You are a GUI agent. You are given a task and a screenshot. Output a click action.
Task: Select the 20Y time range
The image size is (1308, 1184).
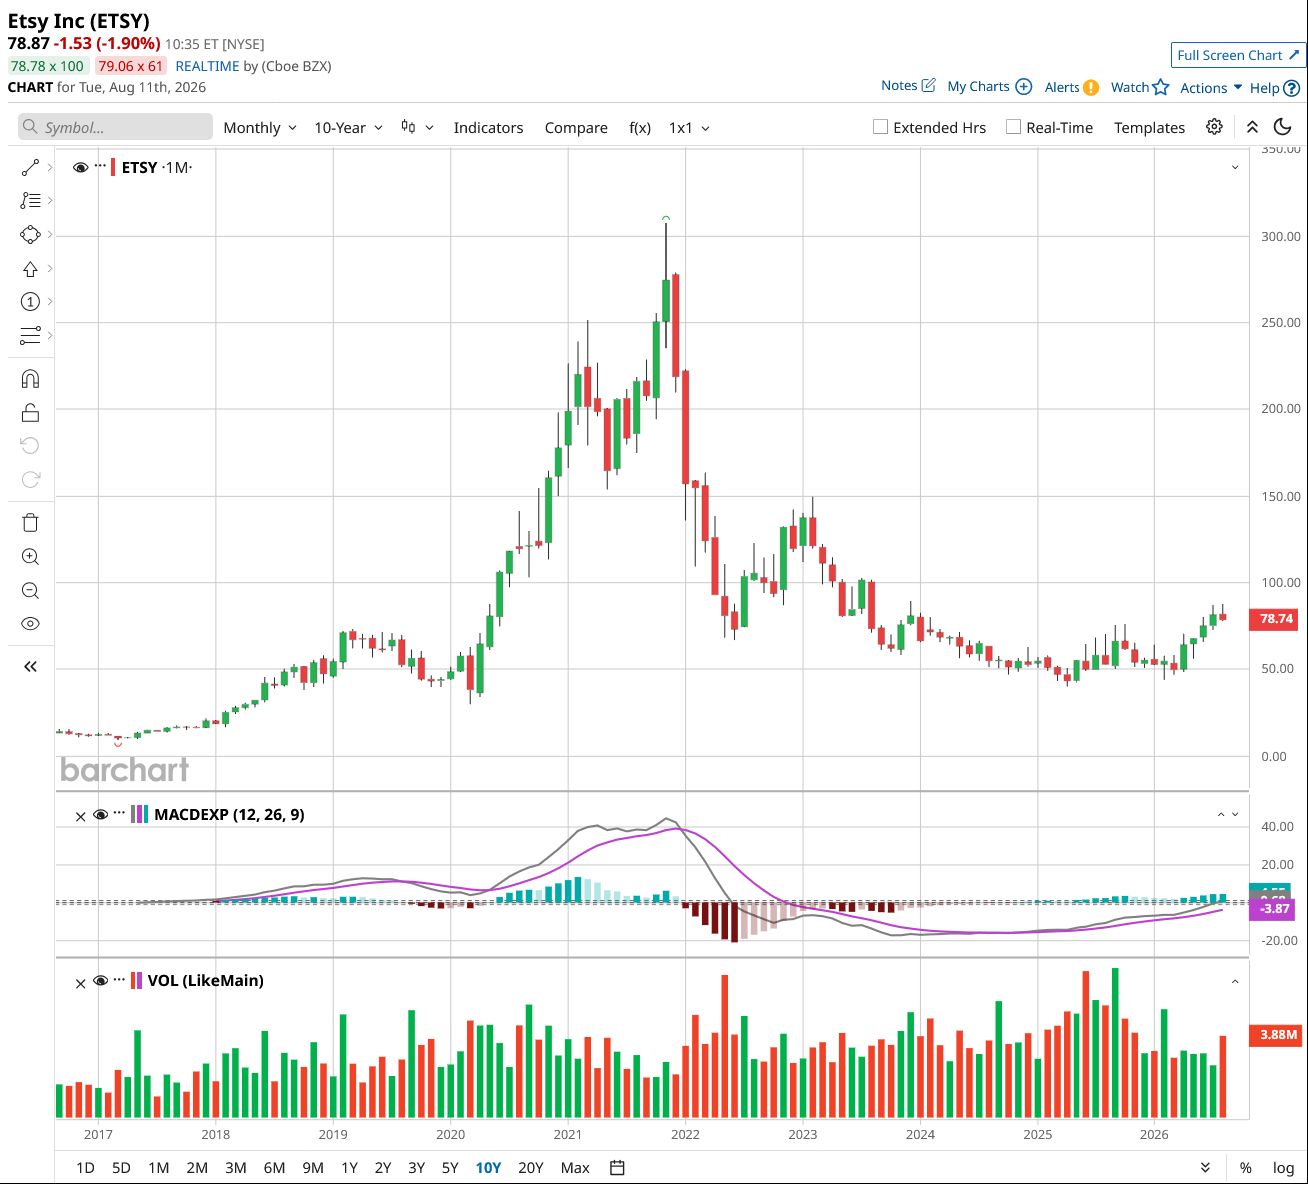pyautogui.click(x=531, y=1167)
